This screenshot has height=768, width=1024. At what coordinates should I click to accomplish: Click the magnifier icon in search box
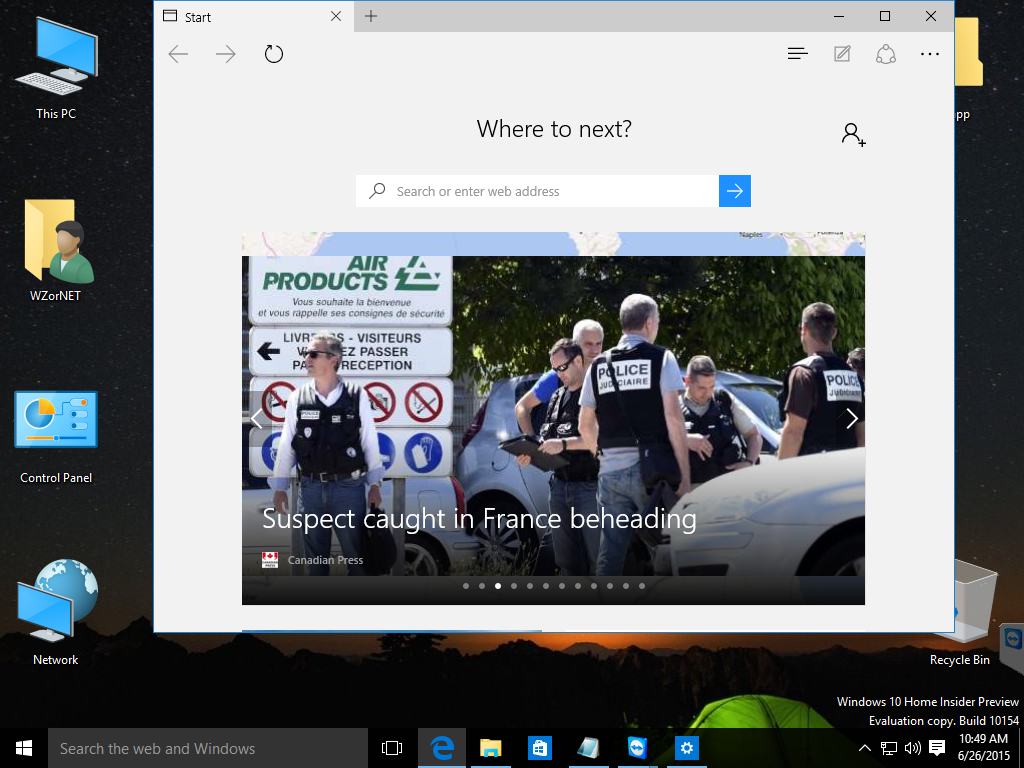(377, 191)
